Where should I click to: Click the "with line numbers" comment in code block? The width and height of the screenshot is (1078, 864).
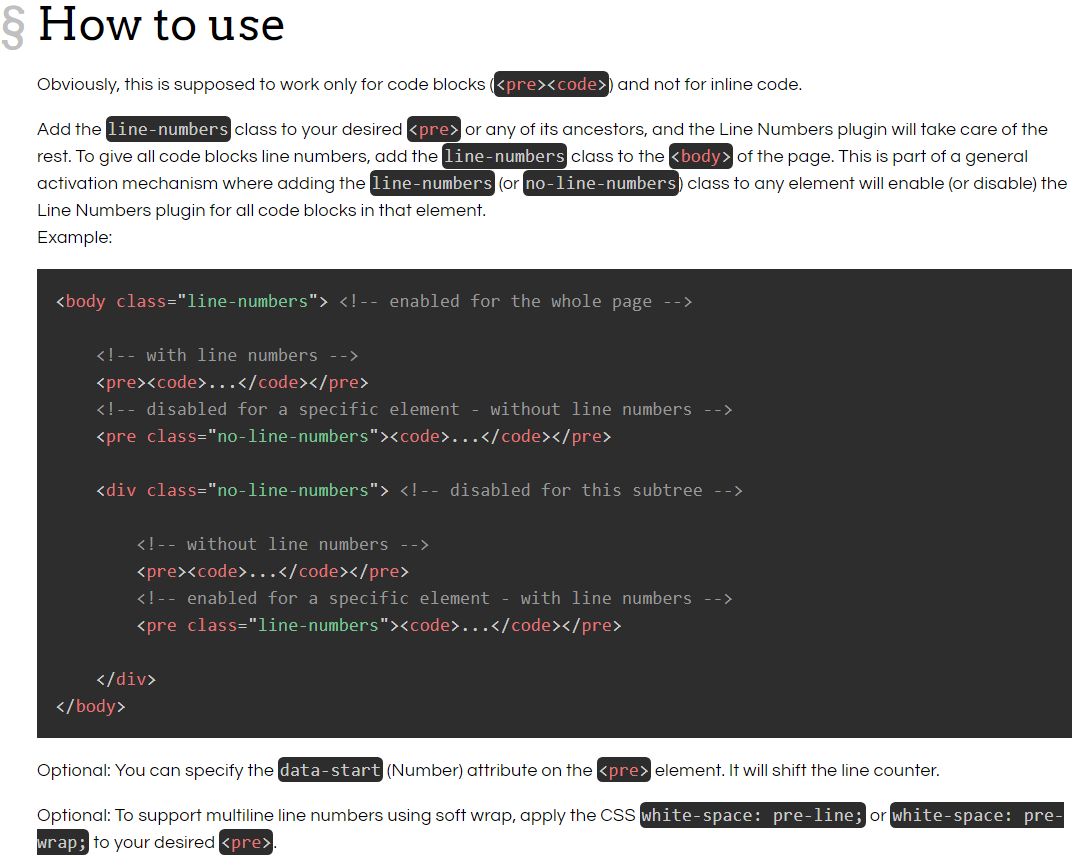click(227, 356)
